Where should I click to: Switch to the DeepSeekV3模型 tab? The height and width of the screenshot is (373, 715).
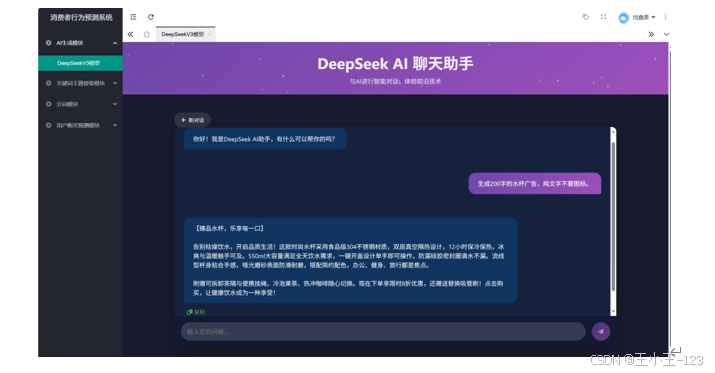click(x=182, y=34)
